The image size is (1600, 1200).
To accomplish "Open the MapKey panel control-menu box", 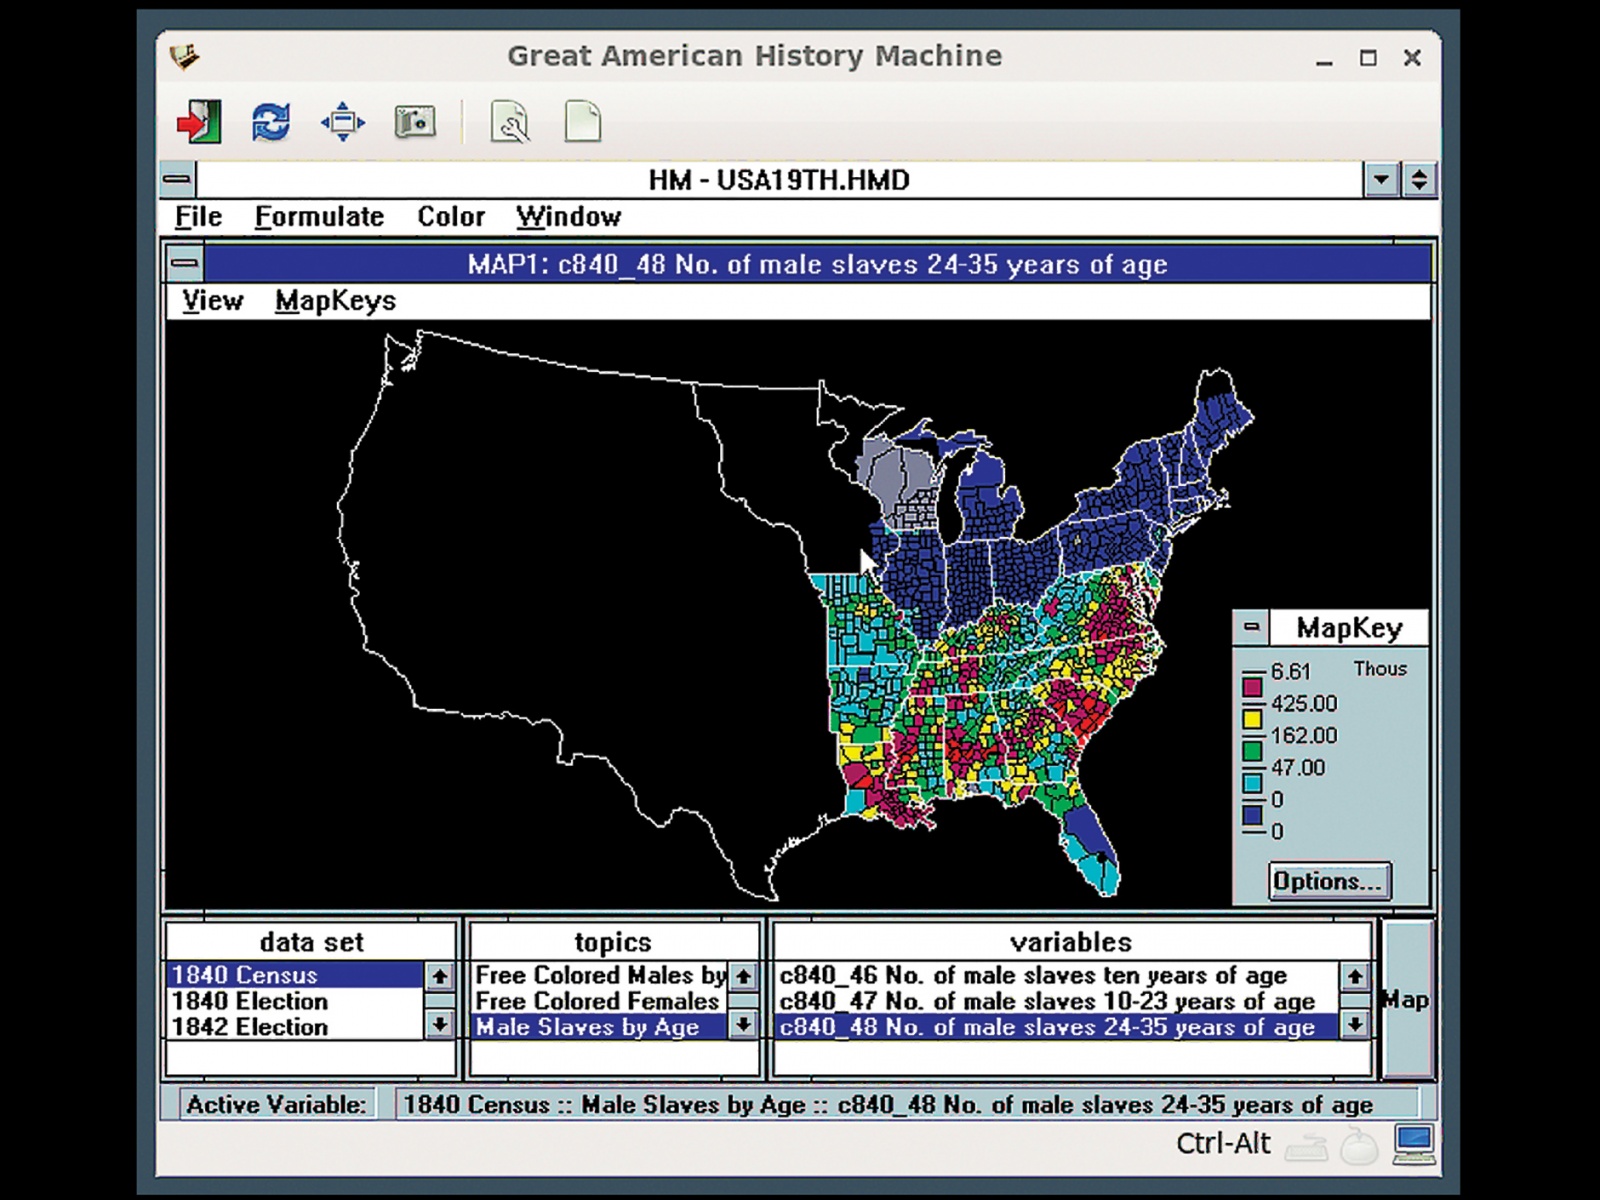I will pyautogui.click(x=1251, y=628).
